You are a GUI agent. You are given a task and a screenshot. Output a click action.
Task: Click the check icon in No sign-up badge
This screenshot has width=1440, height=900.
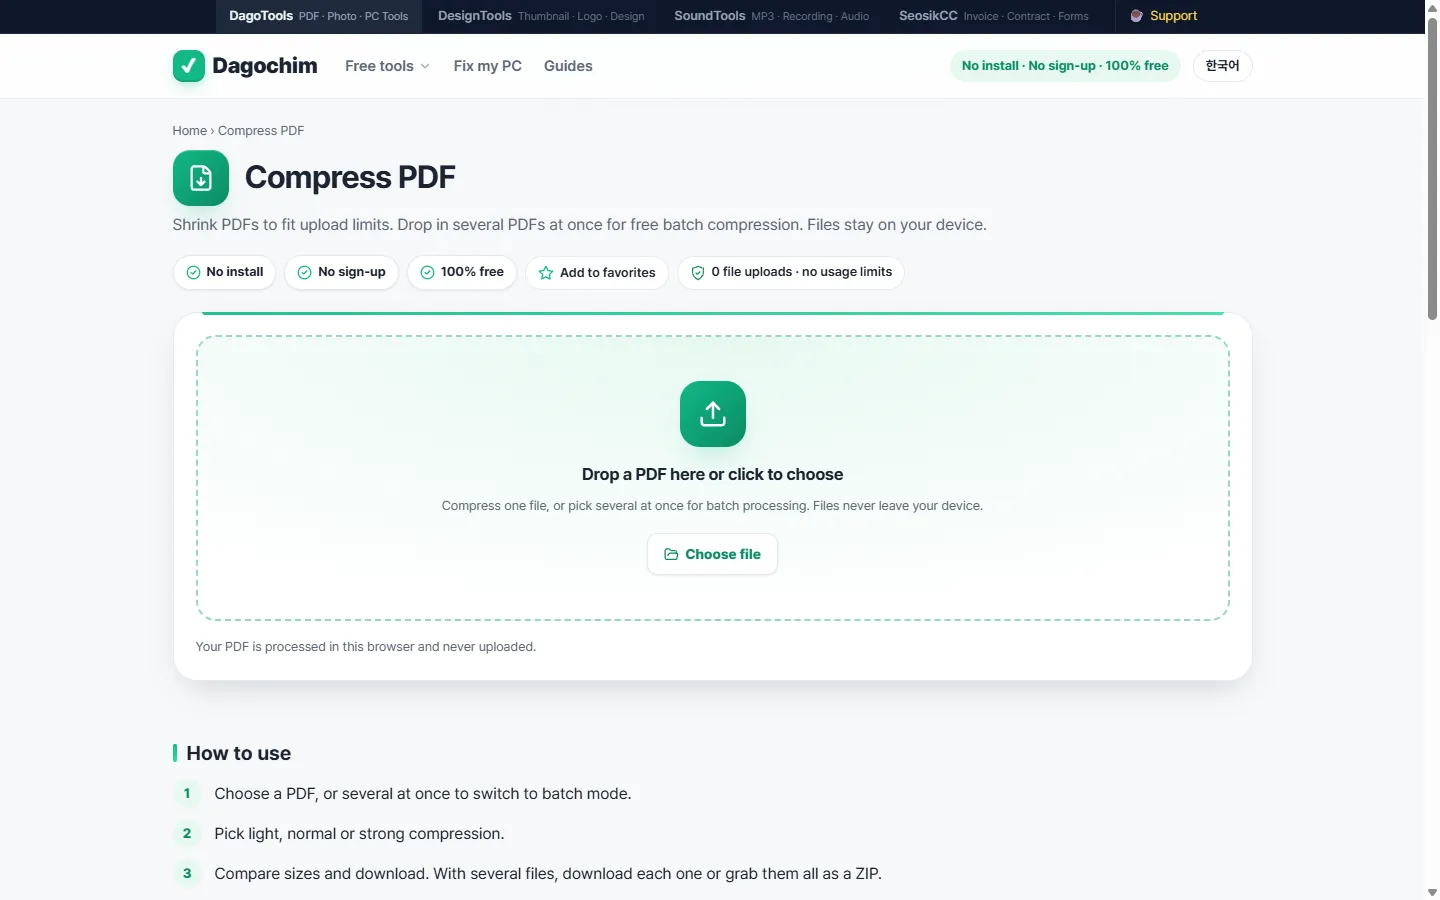(304, 272)
